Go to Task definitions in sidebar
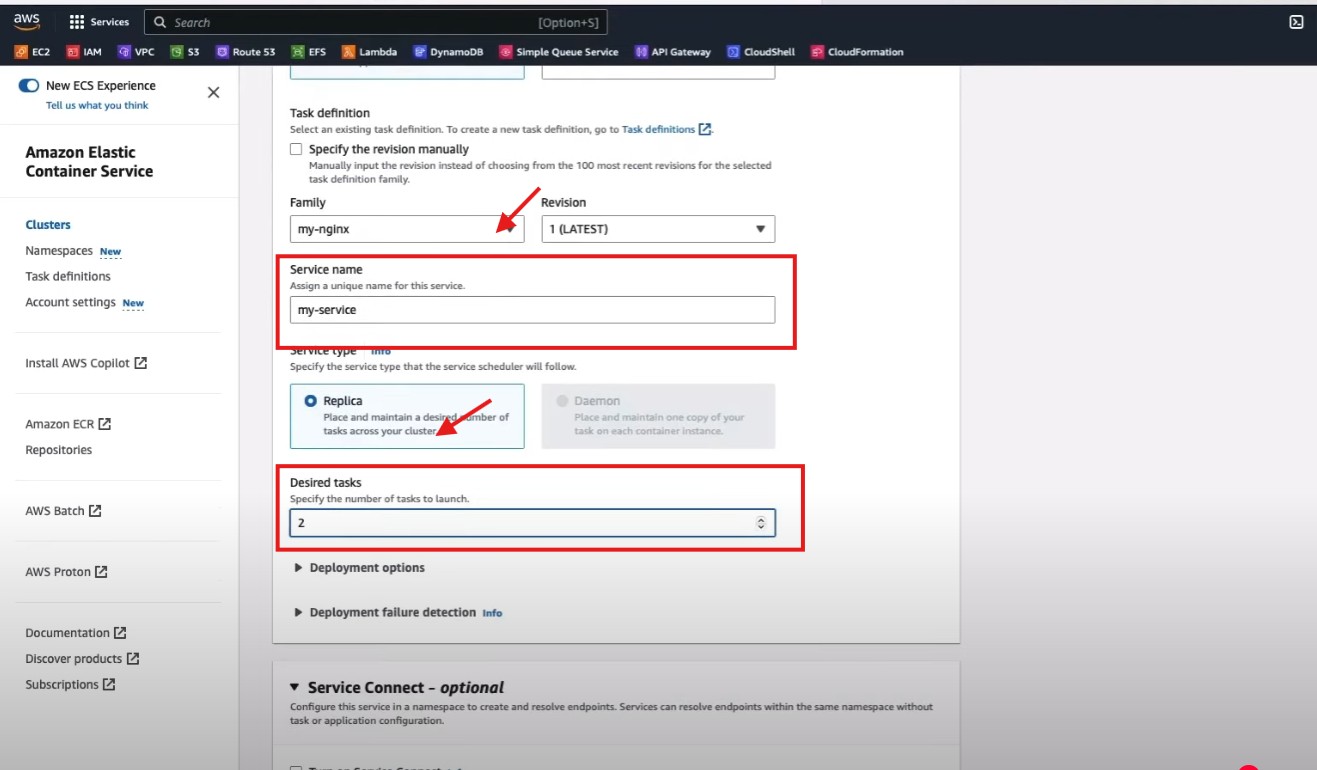The height and width of the screenshot is (770, 1317). [68, 276]
